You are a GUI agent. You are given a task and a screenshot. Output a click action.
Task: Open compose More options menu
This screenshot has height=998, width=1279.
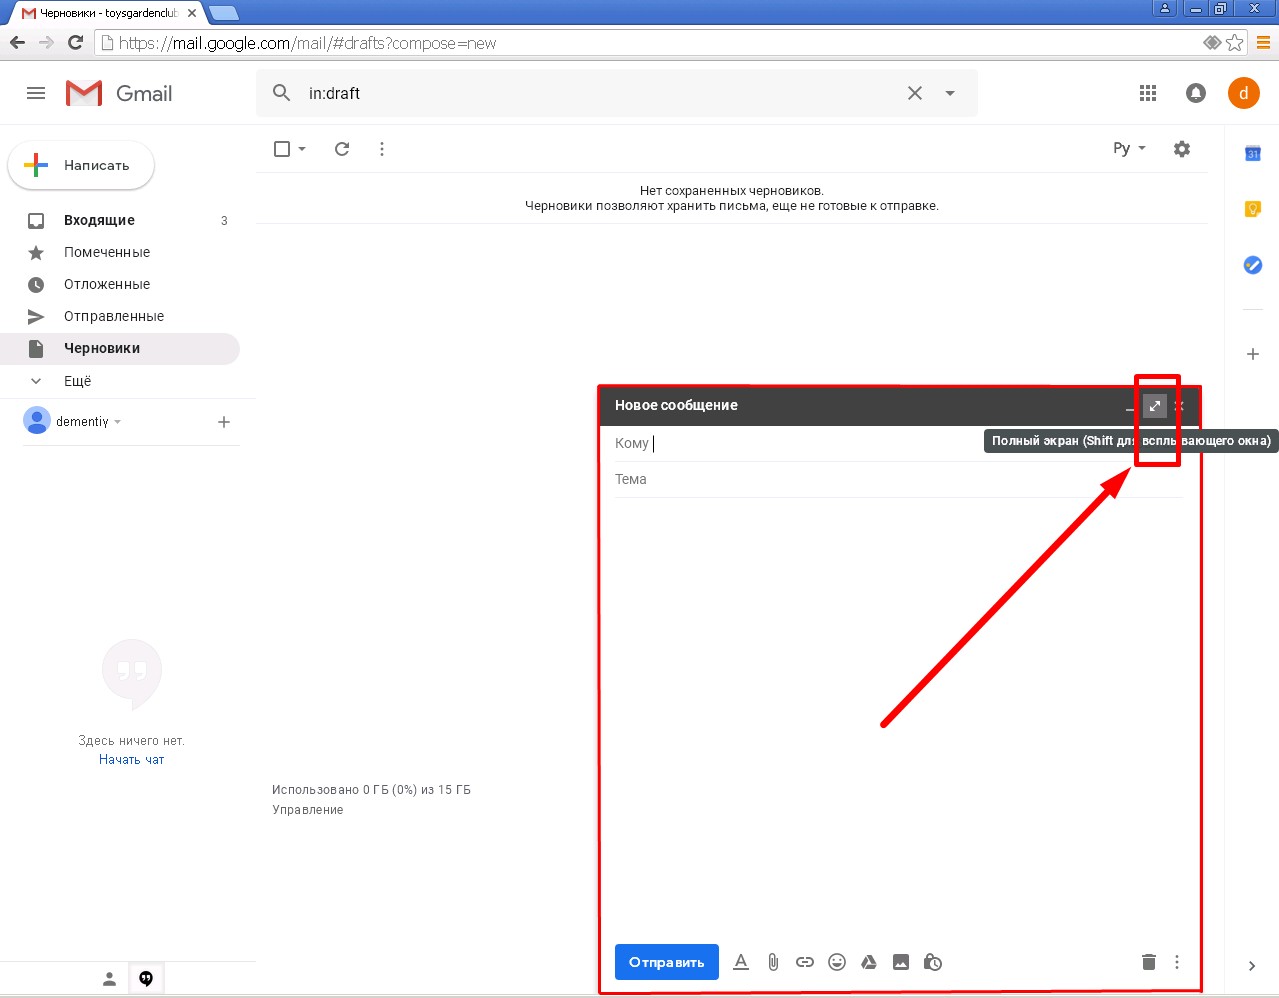click(x=1177, y=962)
